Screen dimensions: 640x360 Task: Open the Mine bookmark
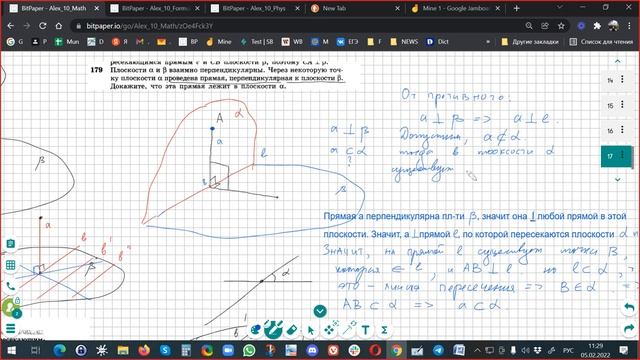pyautogui.click(x=219, y=42)
